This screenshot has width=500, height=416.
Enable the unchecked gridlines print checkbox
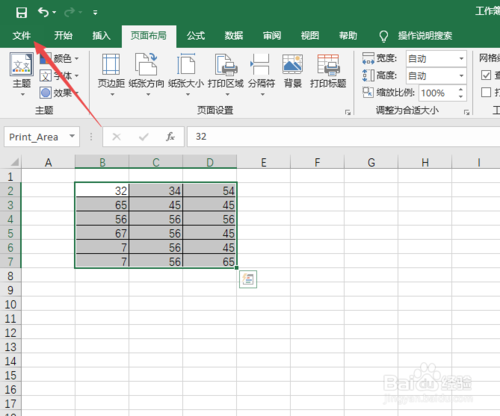pos(486,92)
